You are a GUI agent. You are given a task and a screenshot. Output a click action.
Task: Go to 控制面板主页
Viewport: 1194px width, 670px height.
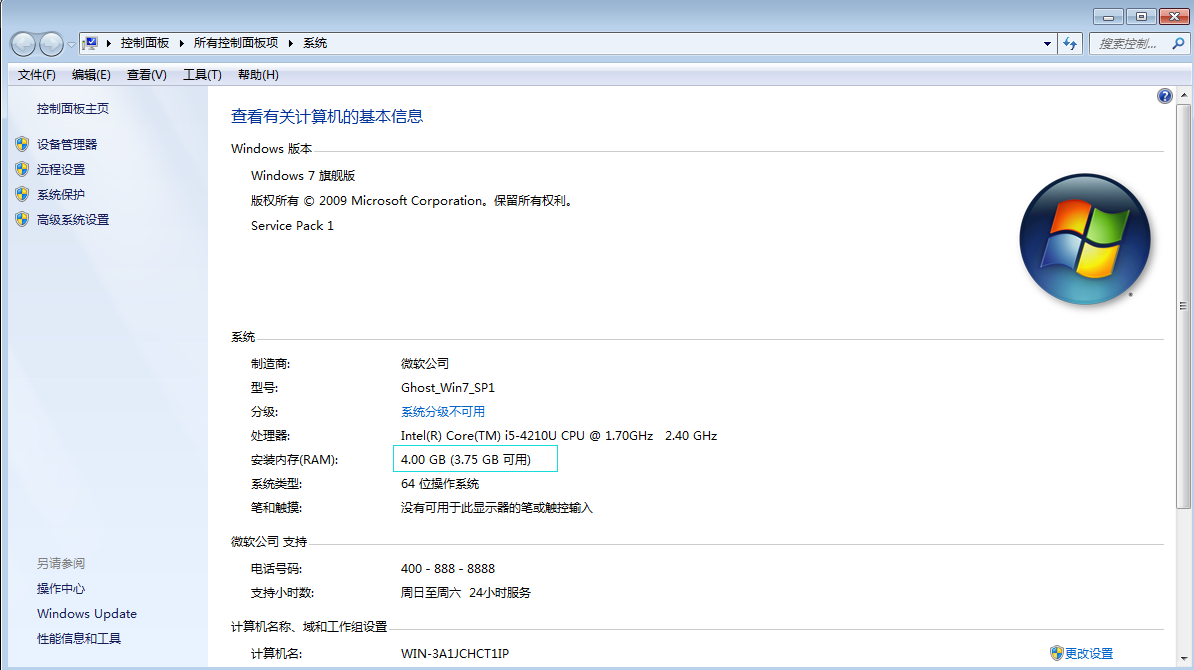73,109
